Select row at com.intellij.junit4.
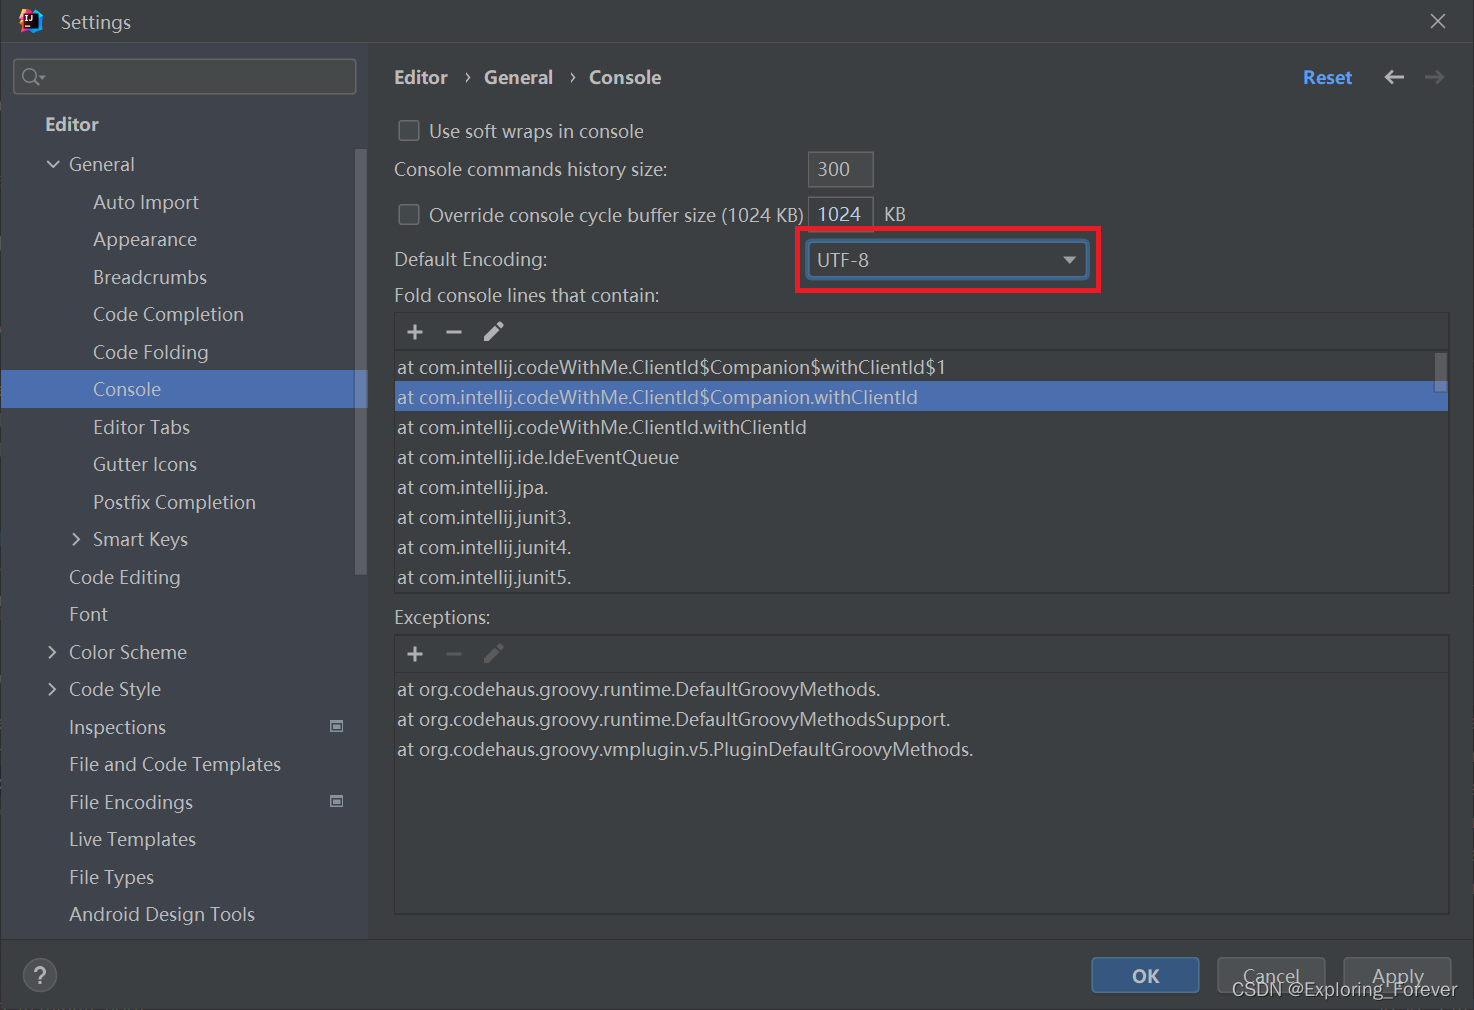This screenshot has height=1010, width=1474. (x=921, y=547)
